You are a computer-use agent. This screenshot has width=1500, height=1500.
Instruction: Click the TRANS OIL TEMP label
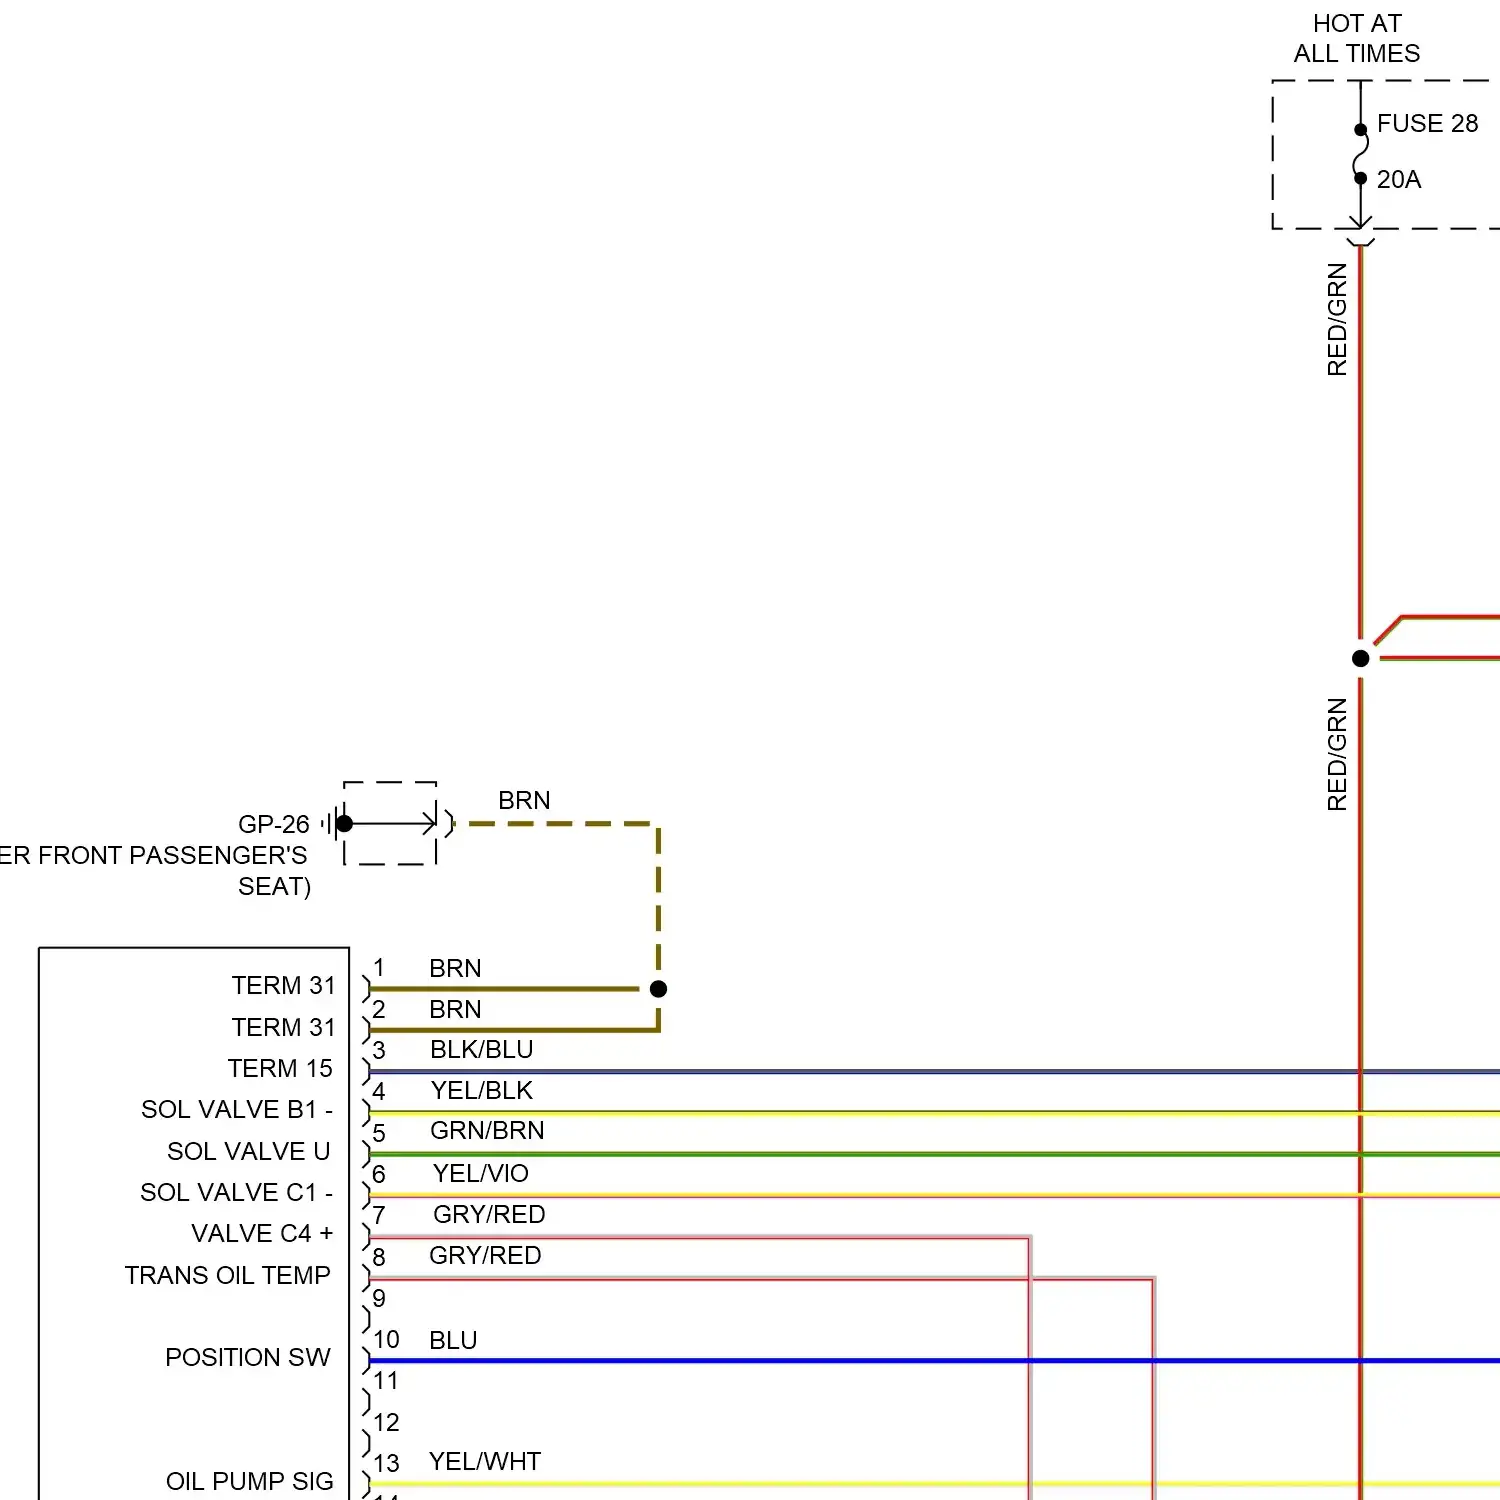[x=227, y=1276]
